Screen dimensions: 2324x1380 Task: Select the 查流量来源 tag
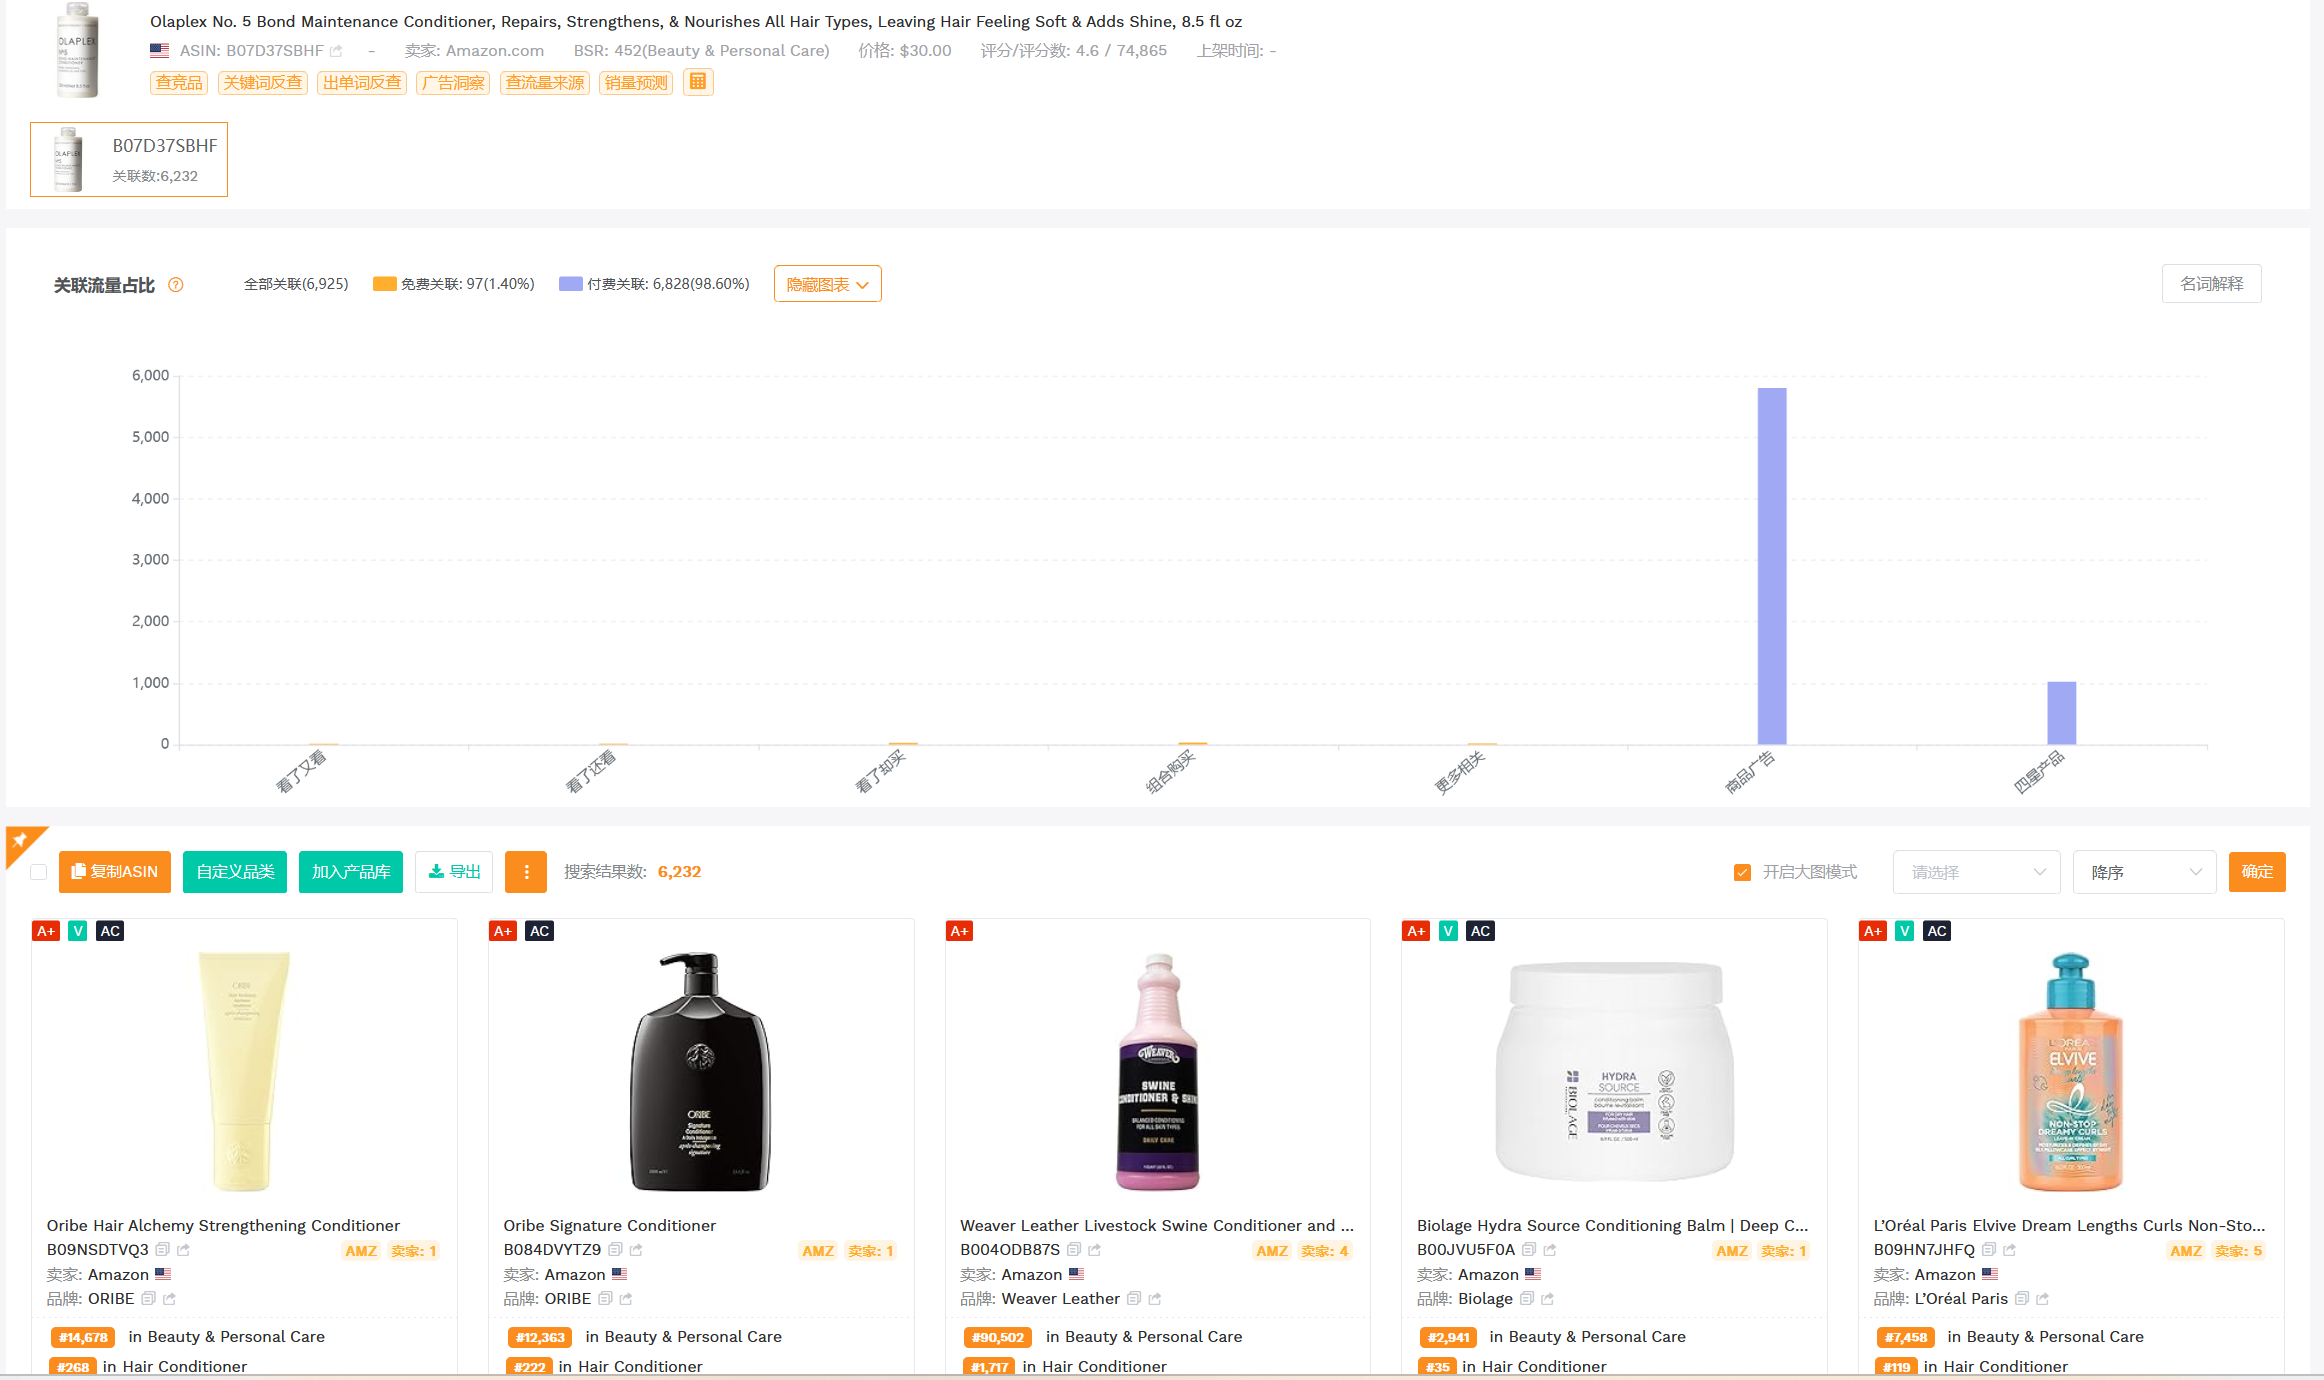(x=544, y=82)
